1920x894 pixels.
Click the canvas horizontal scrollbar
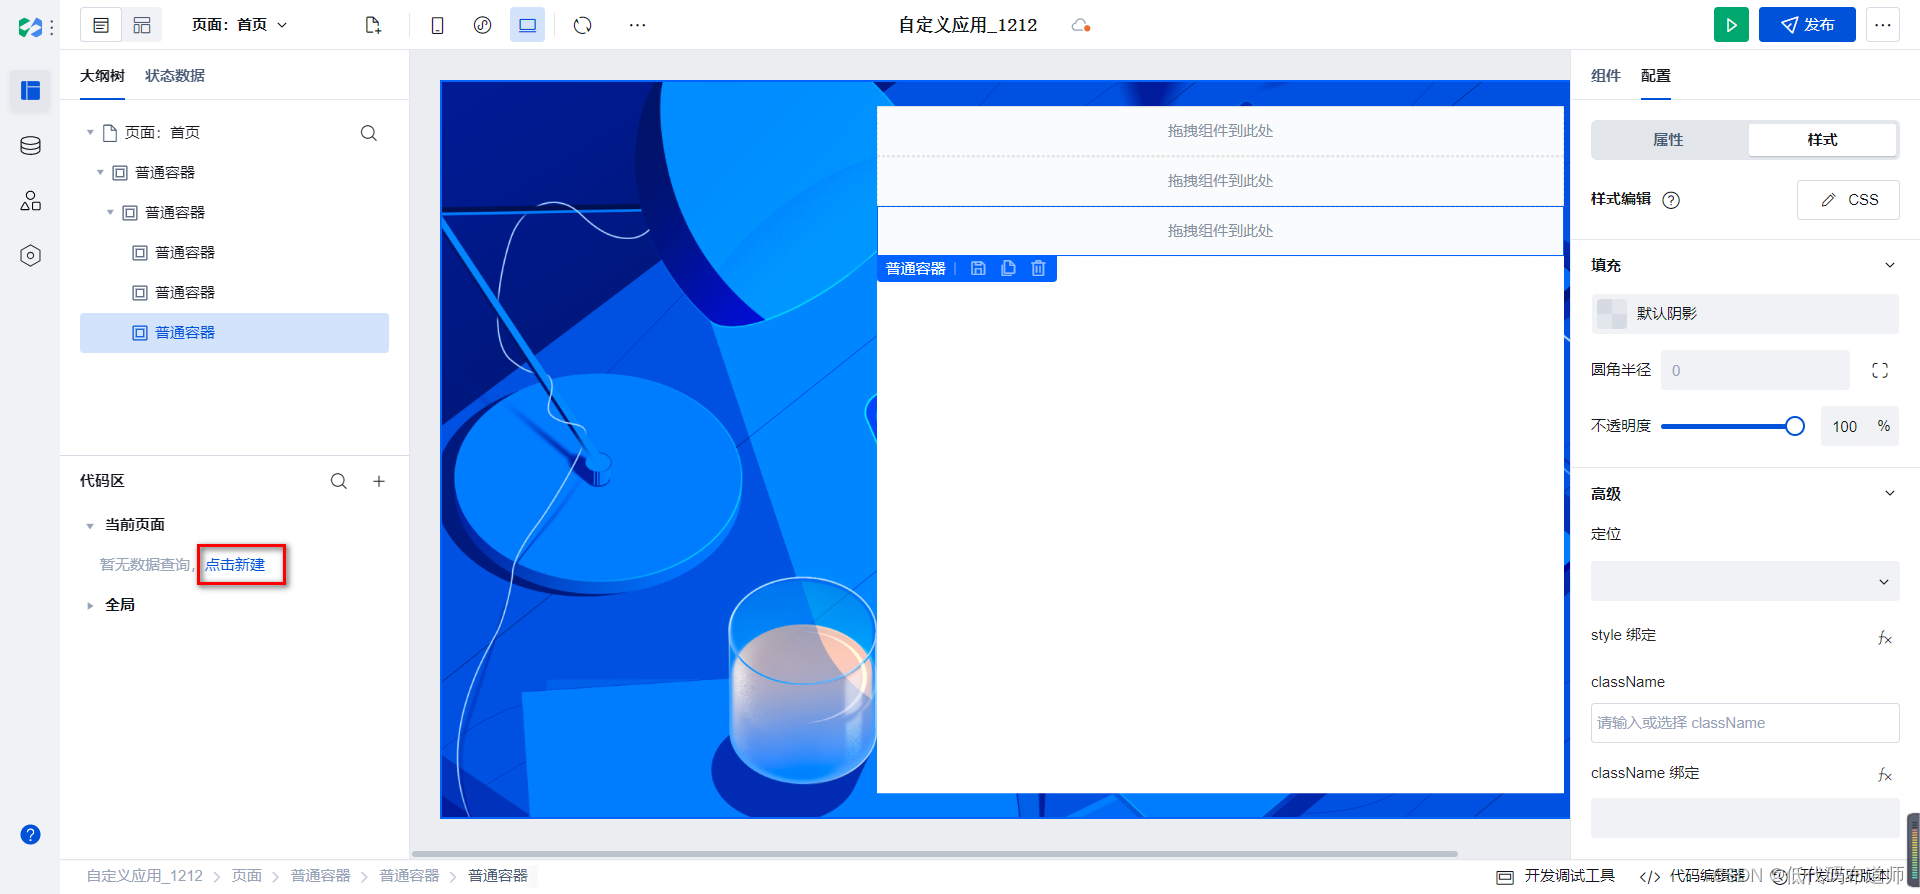point(934,854)
